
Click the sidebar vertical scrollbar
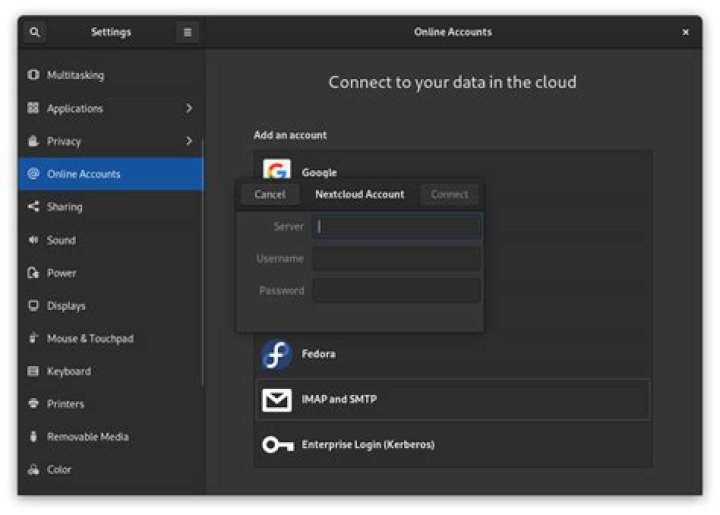coord(203,264)
